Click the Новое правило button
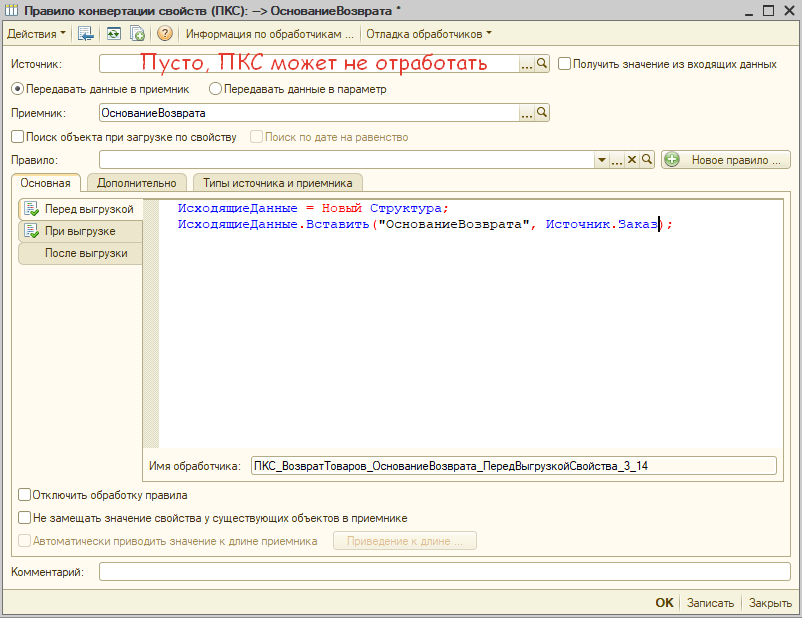This screenshot has width=802, height=620. pyautogui.click(x=725, y=160)
